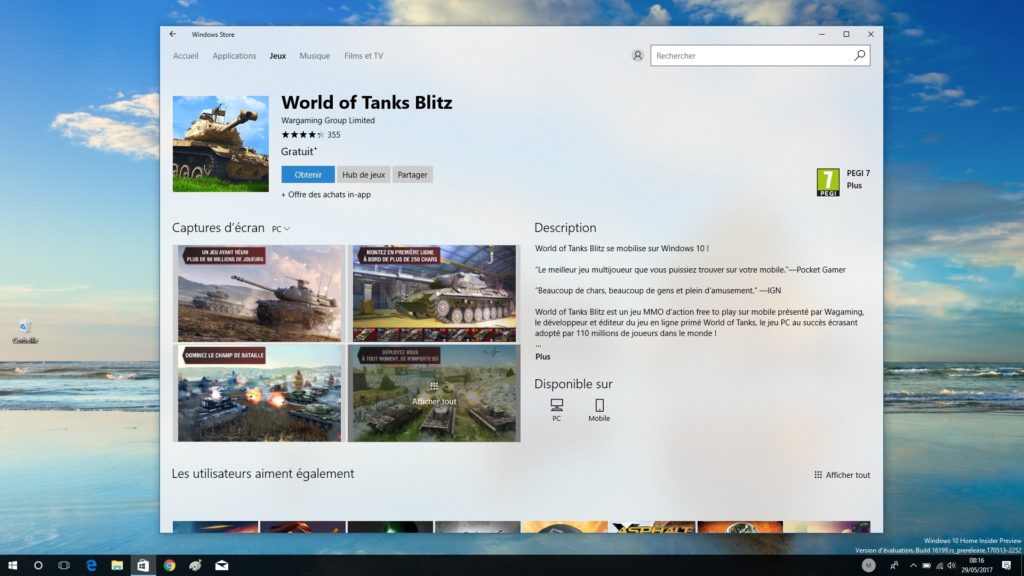The height and width of the screenshot is (576, 1024).
Task: Launch Google Chrome from the taskbar
Action: 169,566
